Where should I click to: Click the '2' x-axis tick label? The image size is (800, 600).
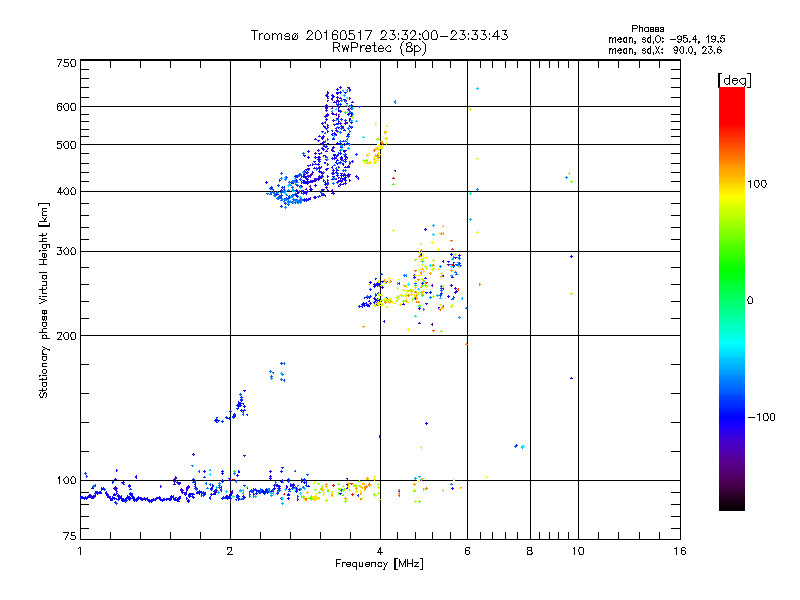coord(230,551)
